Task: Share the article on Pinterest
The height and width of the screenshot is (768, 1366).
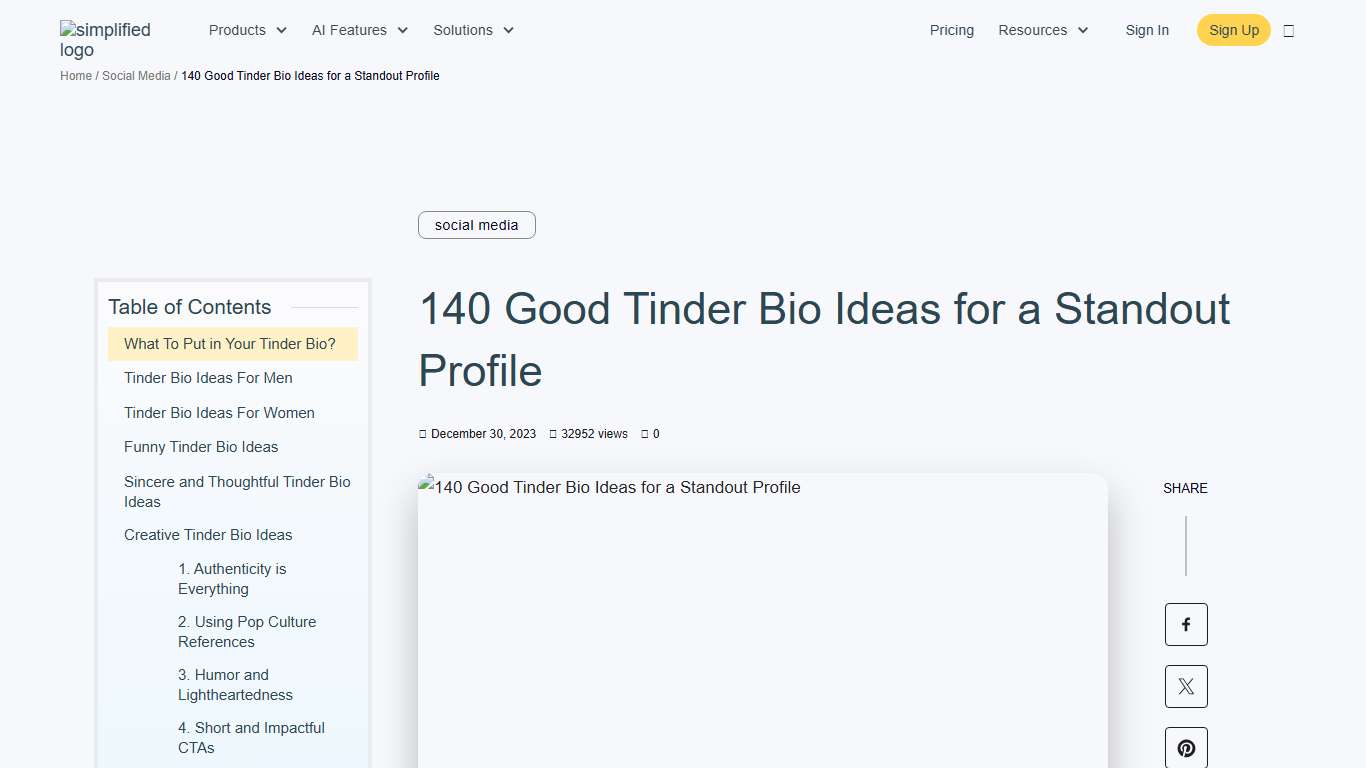Action: [x=1186, y=747]
